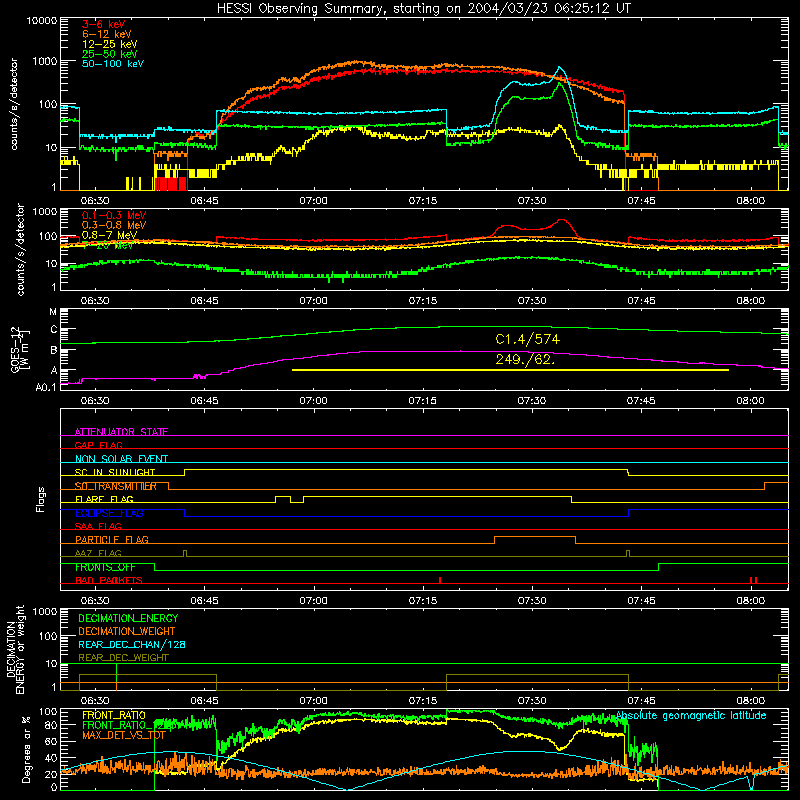Click the cyan 50-100 keV peak near 07:33

tap(560, 68)
